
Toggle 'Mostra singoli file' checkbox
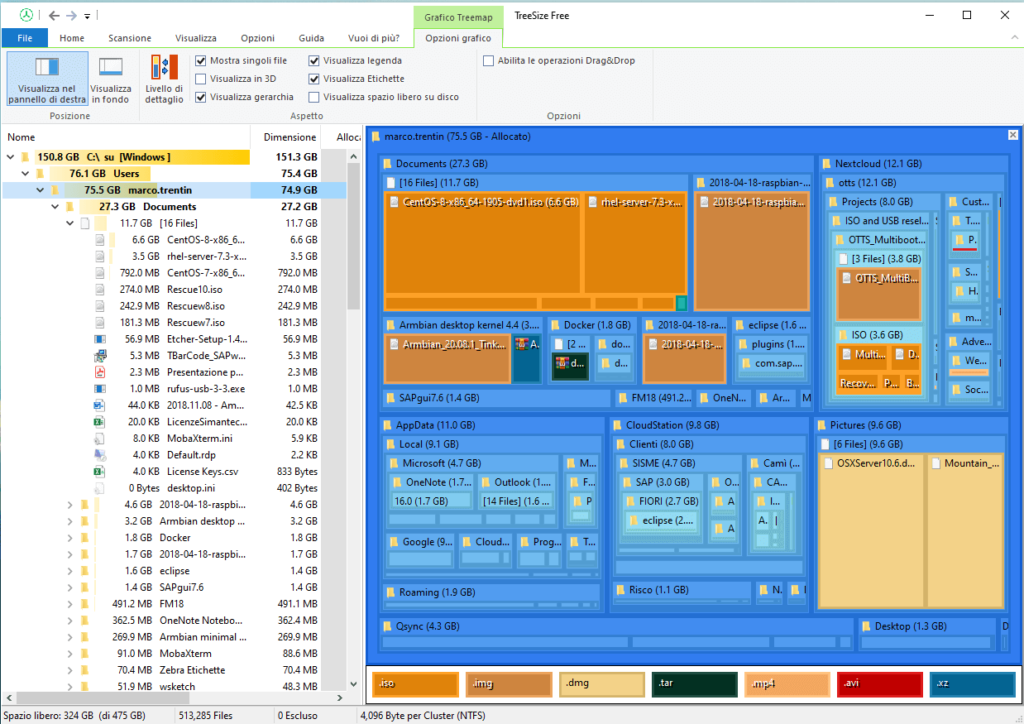coord(200,61)
